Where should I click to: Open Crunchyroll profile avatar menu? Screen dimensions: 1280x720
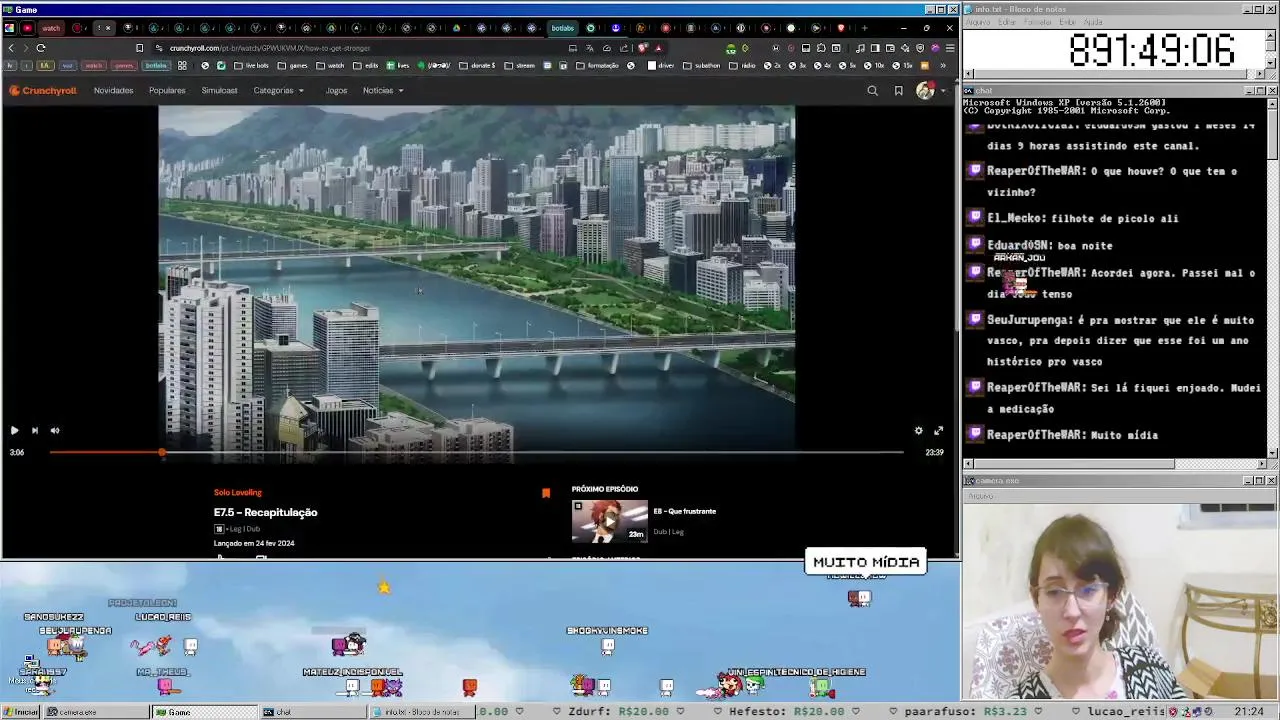(x=927, y=91)
